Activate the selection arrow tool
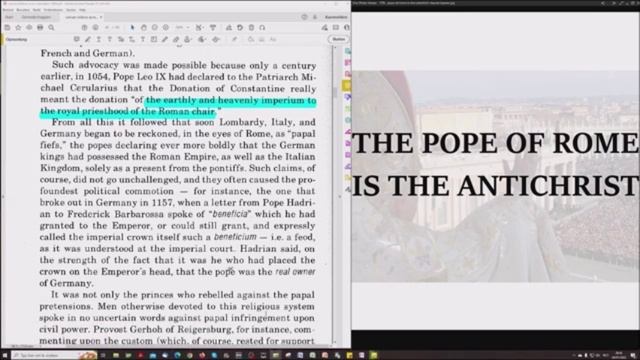640x360 pixels. coord(132,27)
